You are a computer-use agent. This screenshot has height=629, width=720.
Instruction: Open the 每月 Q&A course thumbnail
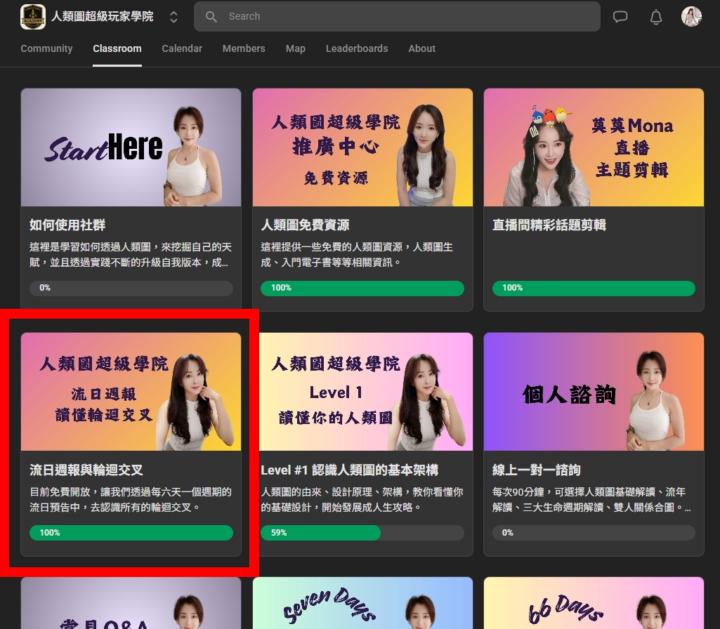[x=131, y=603]
